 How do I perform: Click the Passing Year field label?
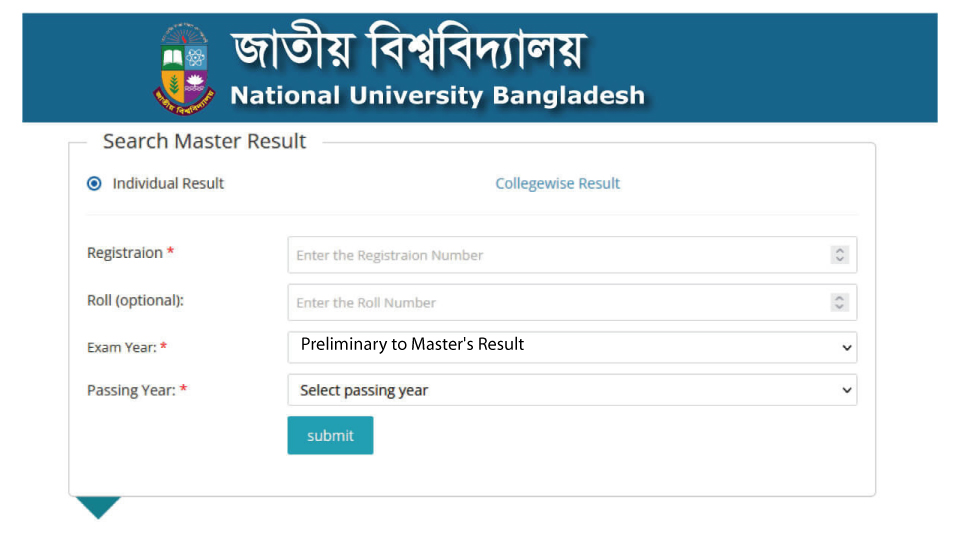[131, 390]
